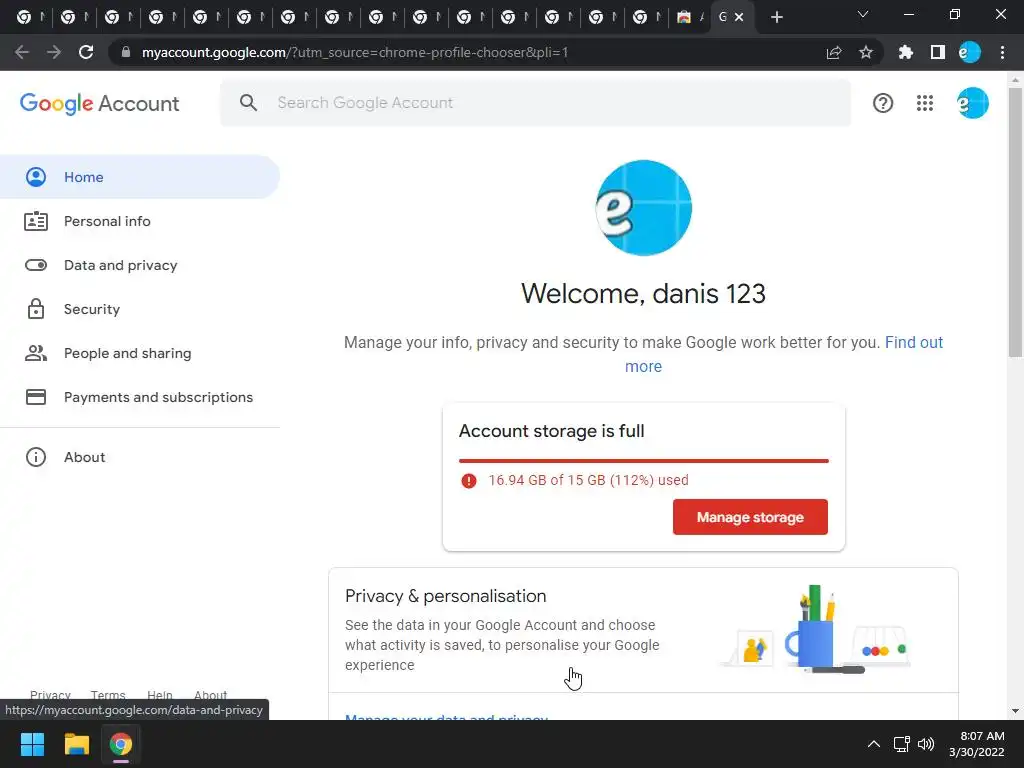The height and width of the screenshot is (768, 1024).
Task: Toggle the Chrome side panel icon
Action: click(938, 52)
